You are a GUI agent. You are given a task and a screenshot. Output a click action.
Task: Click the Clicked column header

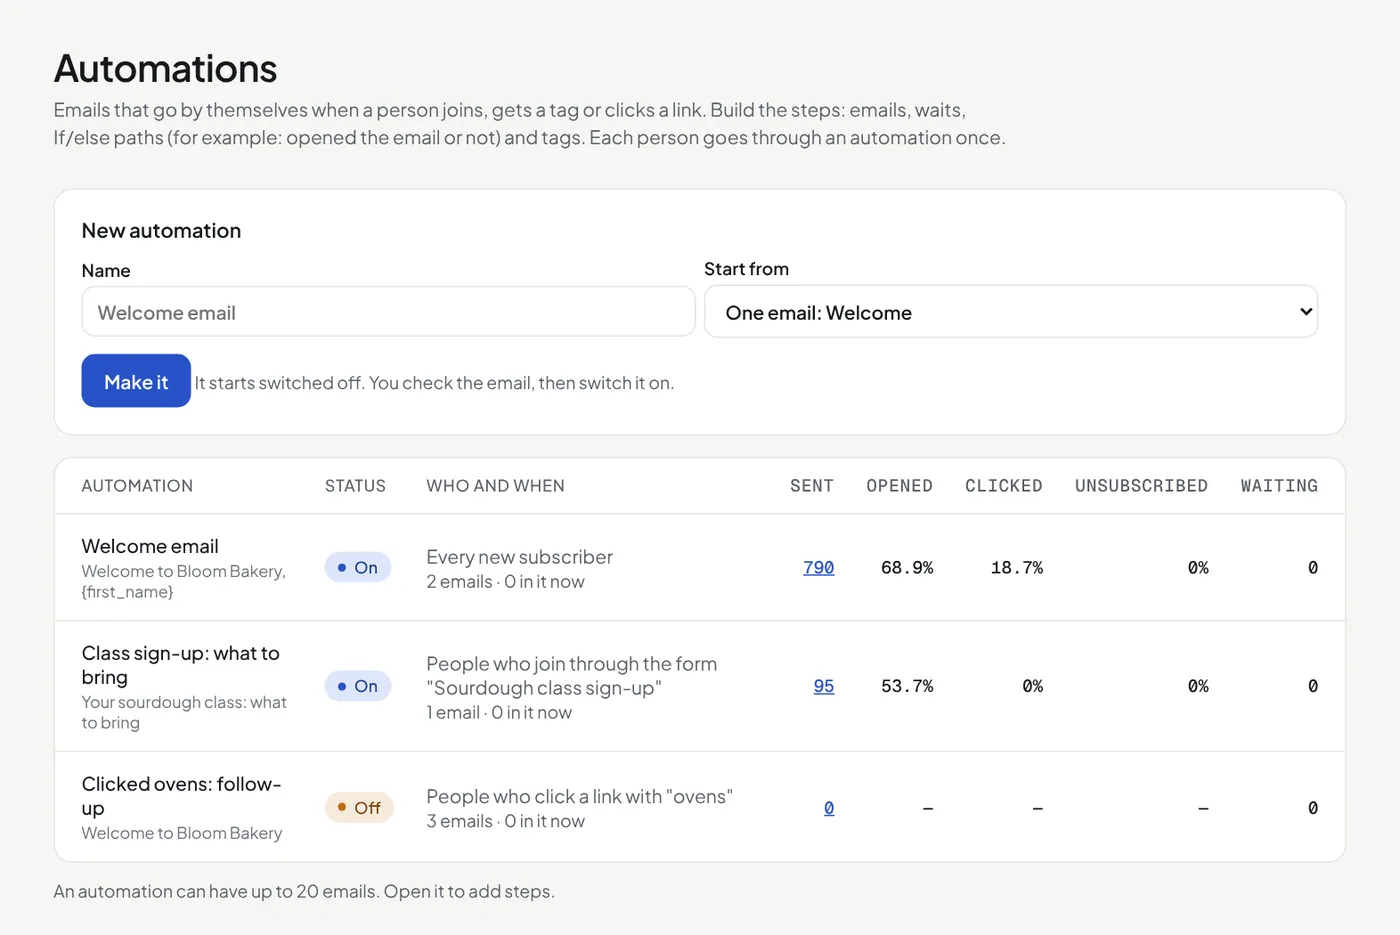click(1004, 486)
